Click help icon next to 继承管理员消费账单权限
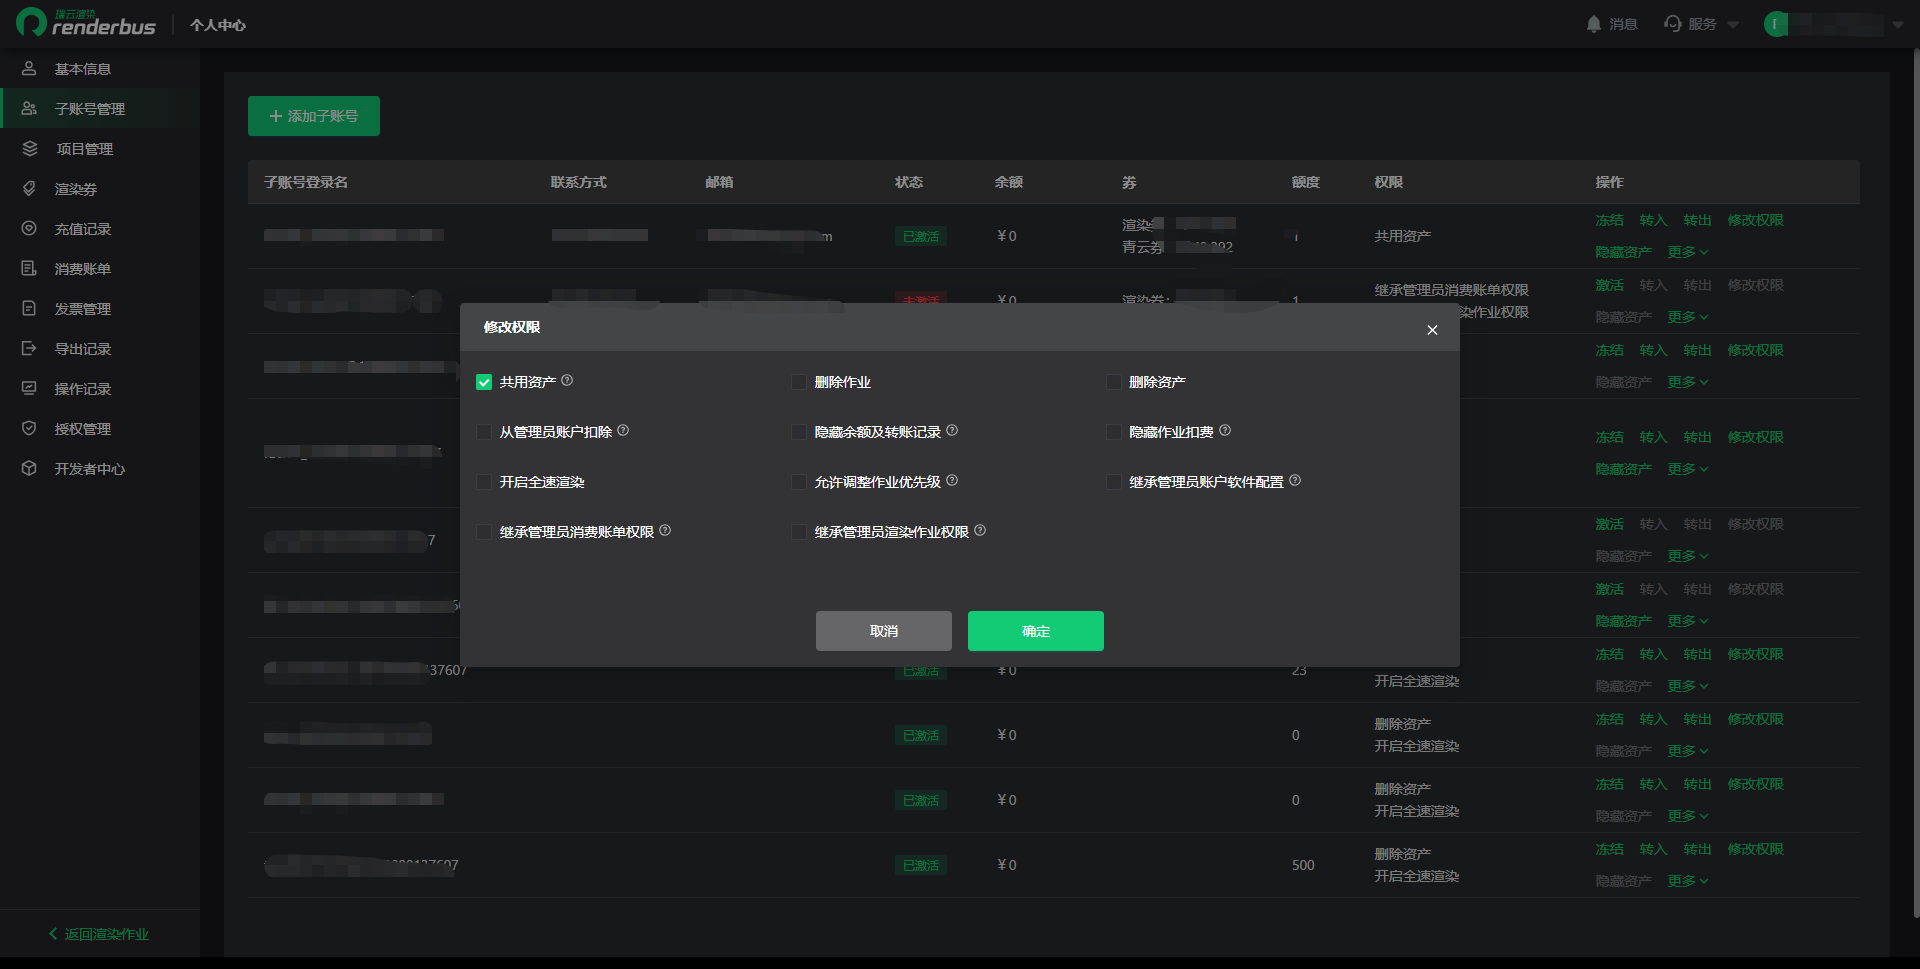 (x=665, y=530)
